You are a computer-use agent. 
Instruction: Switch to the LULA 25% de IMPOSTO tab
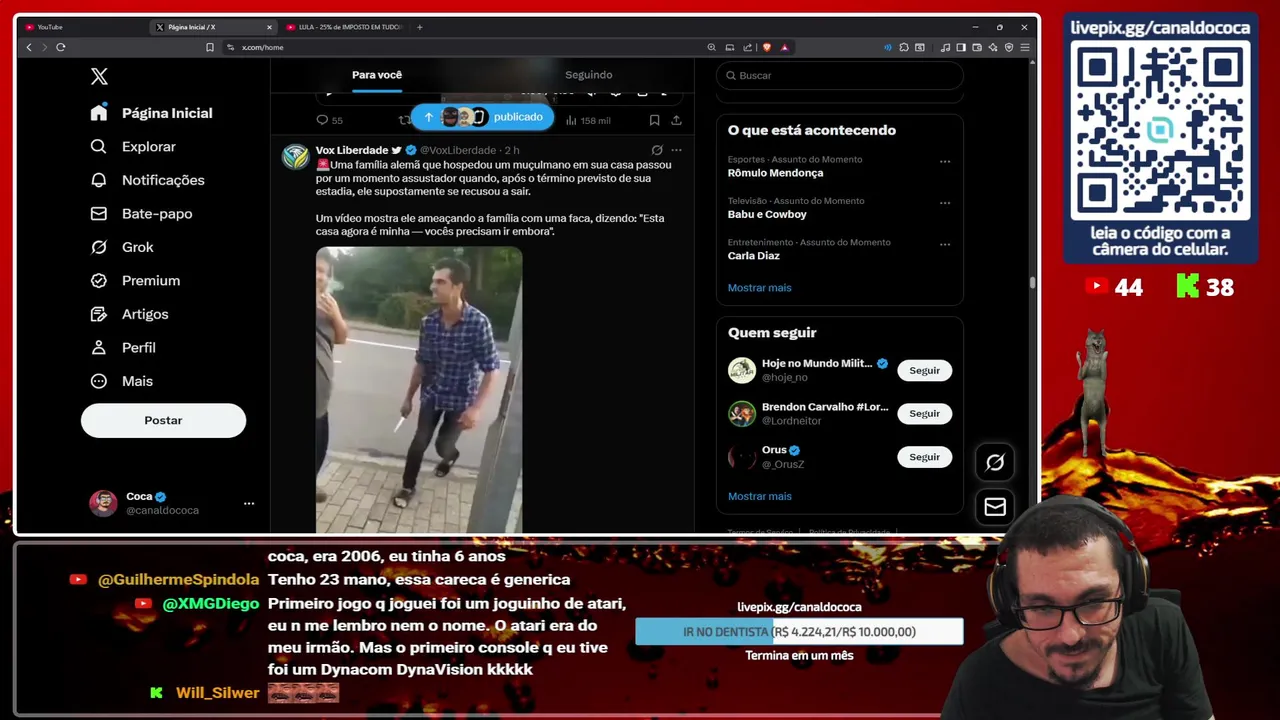pyautogui.click(x=345, y=27)
